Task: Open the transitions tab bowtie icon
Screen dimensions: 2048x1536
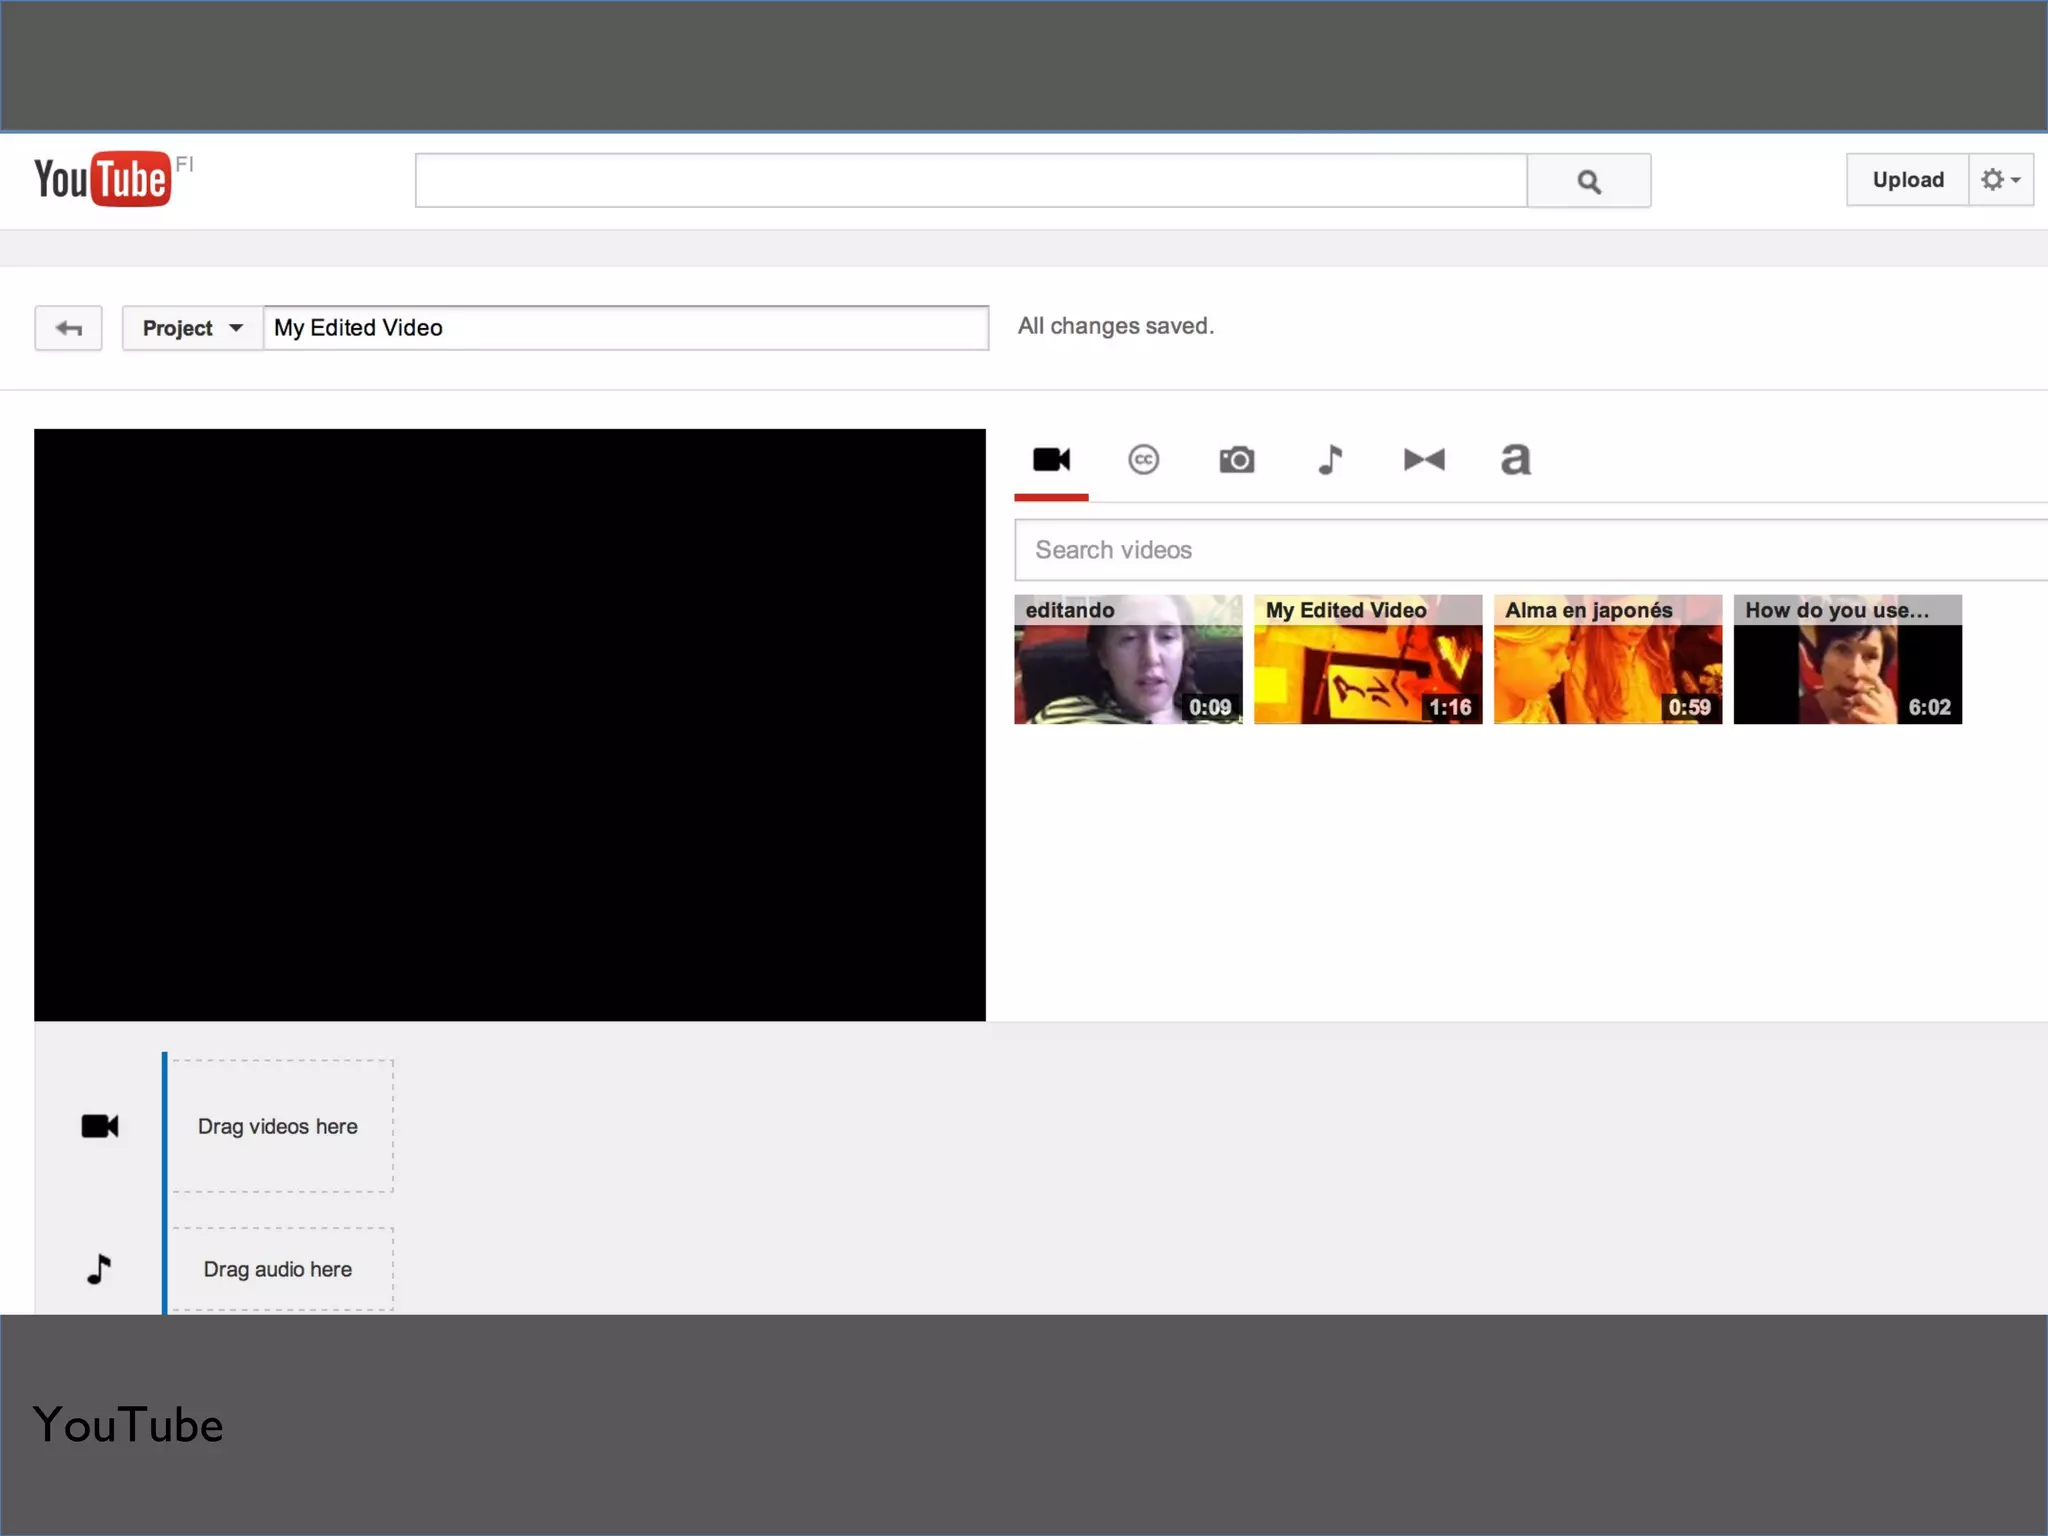Action: tap(1424, 460)
